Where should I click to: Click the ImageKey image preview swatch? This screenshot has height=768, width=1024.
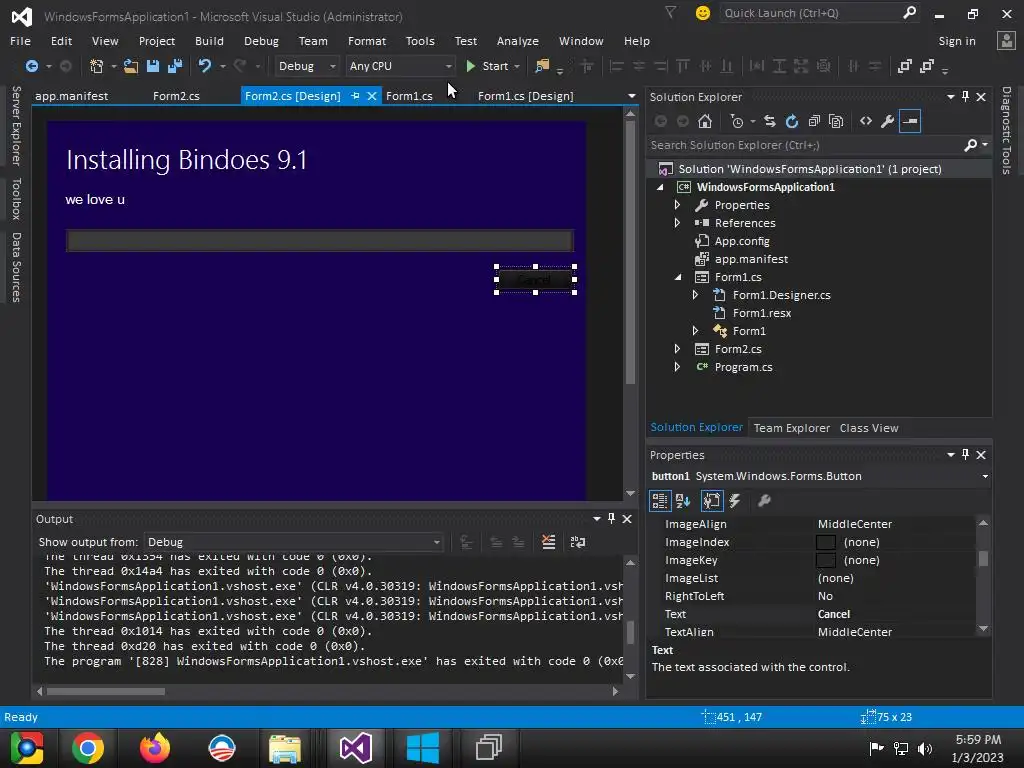[825, 560]
